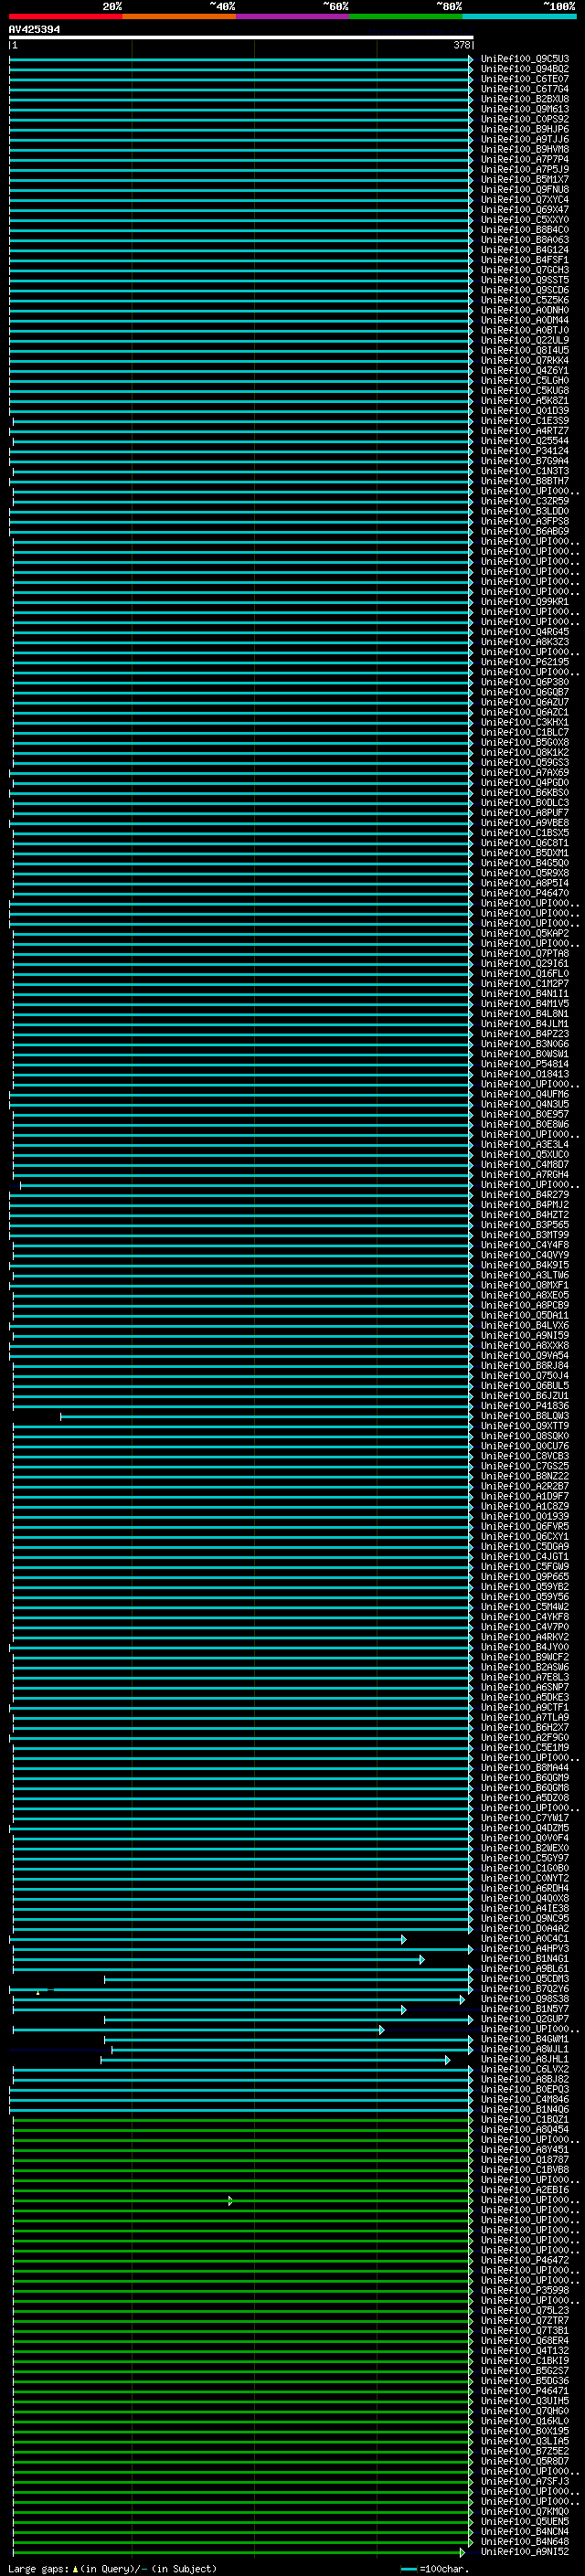585x2576 pixels.
Task: Open hit UniRef100_C6TE07
Action: [525, 79]
